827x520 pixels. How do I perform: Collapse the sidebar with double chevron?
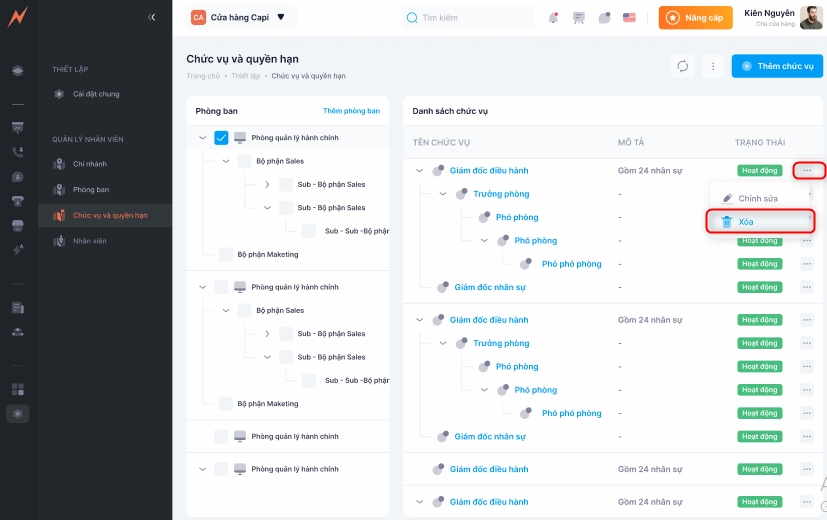click(x=152, y=17)
